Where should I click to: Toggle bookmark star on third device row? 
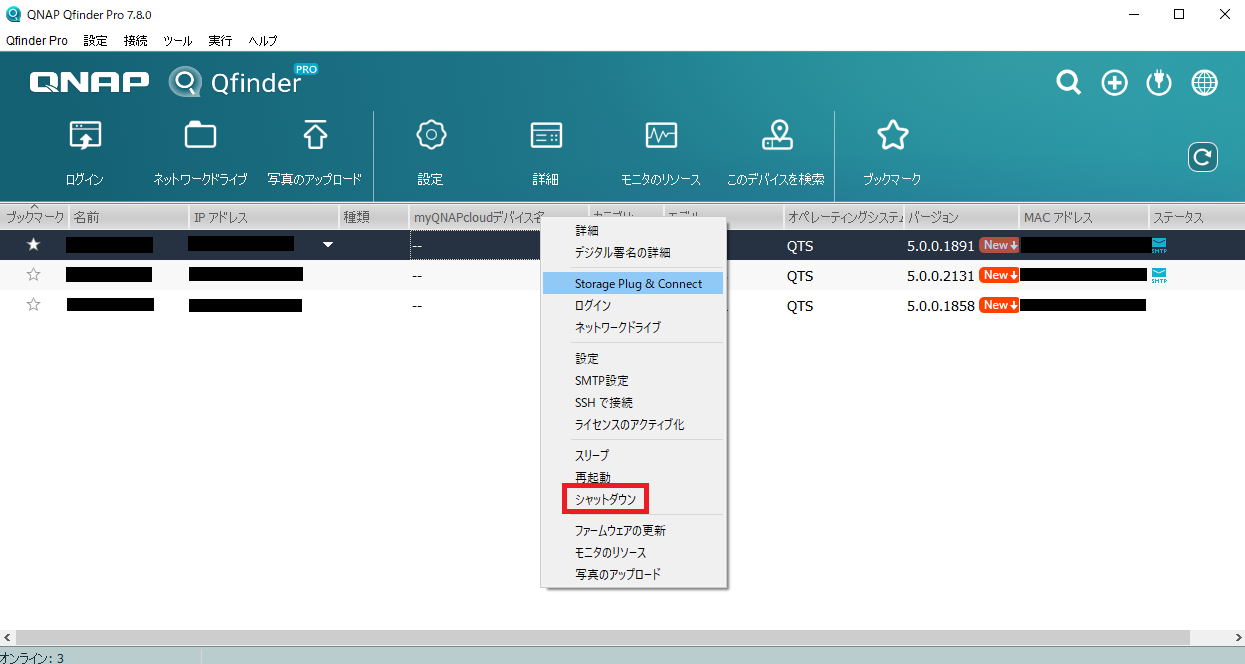[x=33, y=305]
